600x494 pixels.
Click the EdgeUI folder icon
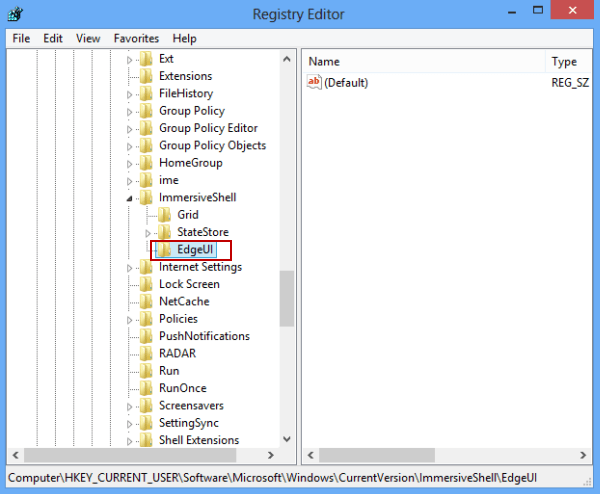[x=165, y=249]
